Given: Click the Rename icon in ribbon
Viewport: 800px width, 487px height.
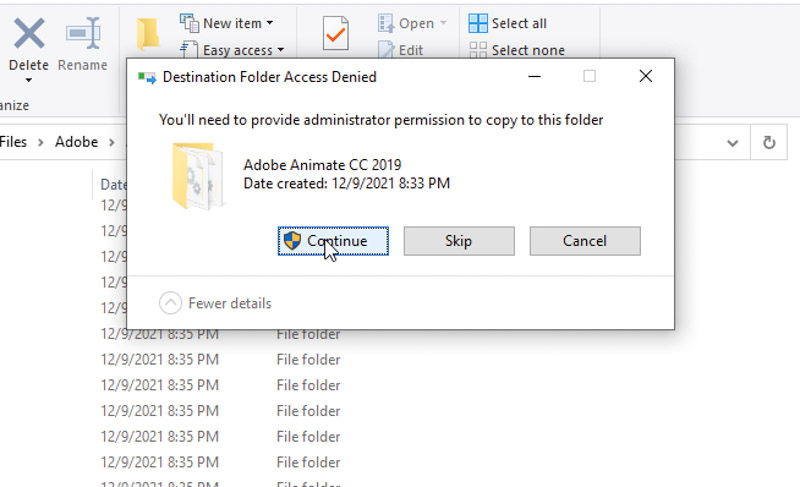Looking at the screenshot, I should pos(82,33).
